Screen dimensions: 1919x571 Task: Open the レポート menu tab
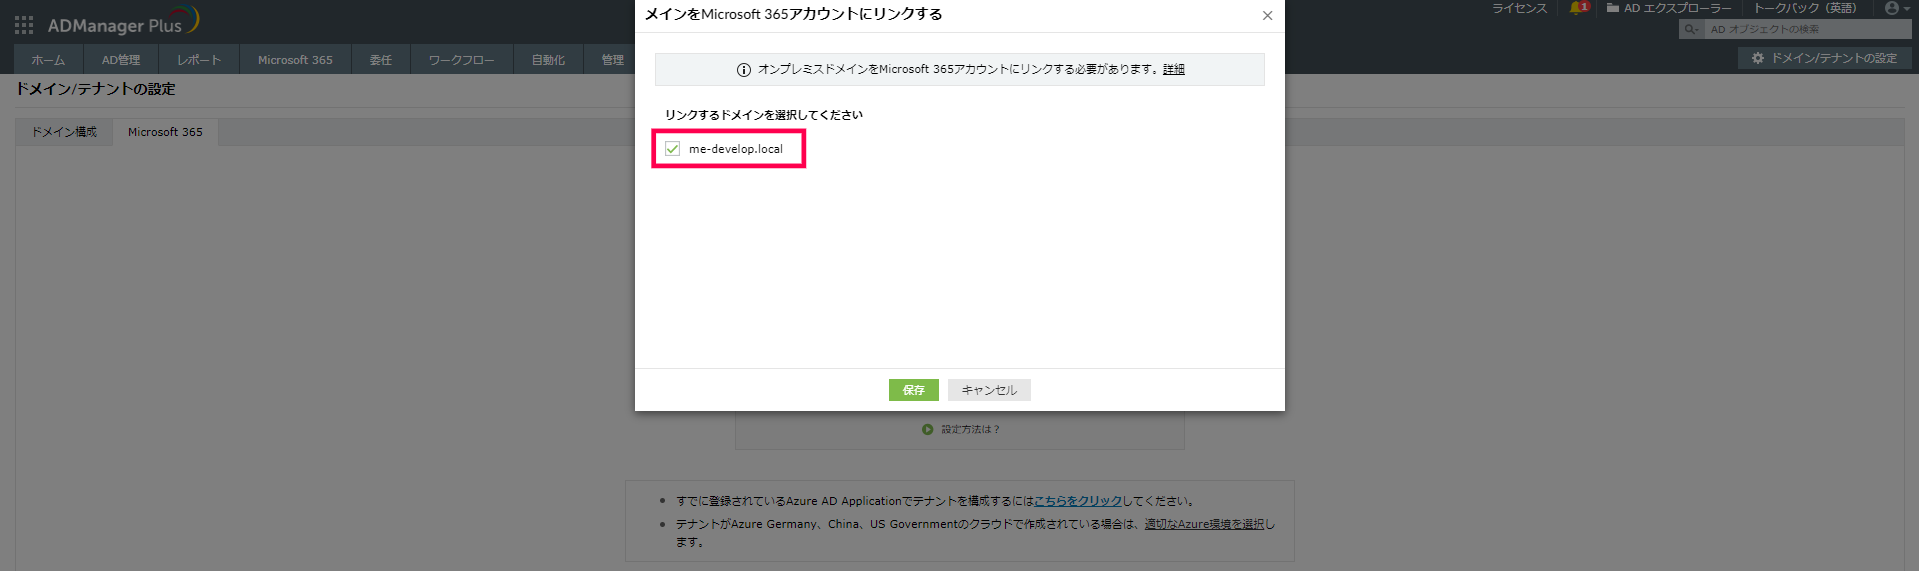point(199,60)
